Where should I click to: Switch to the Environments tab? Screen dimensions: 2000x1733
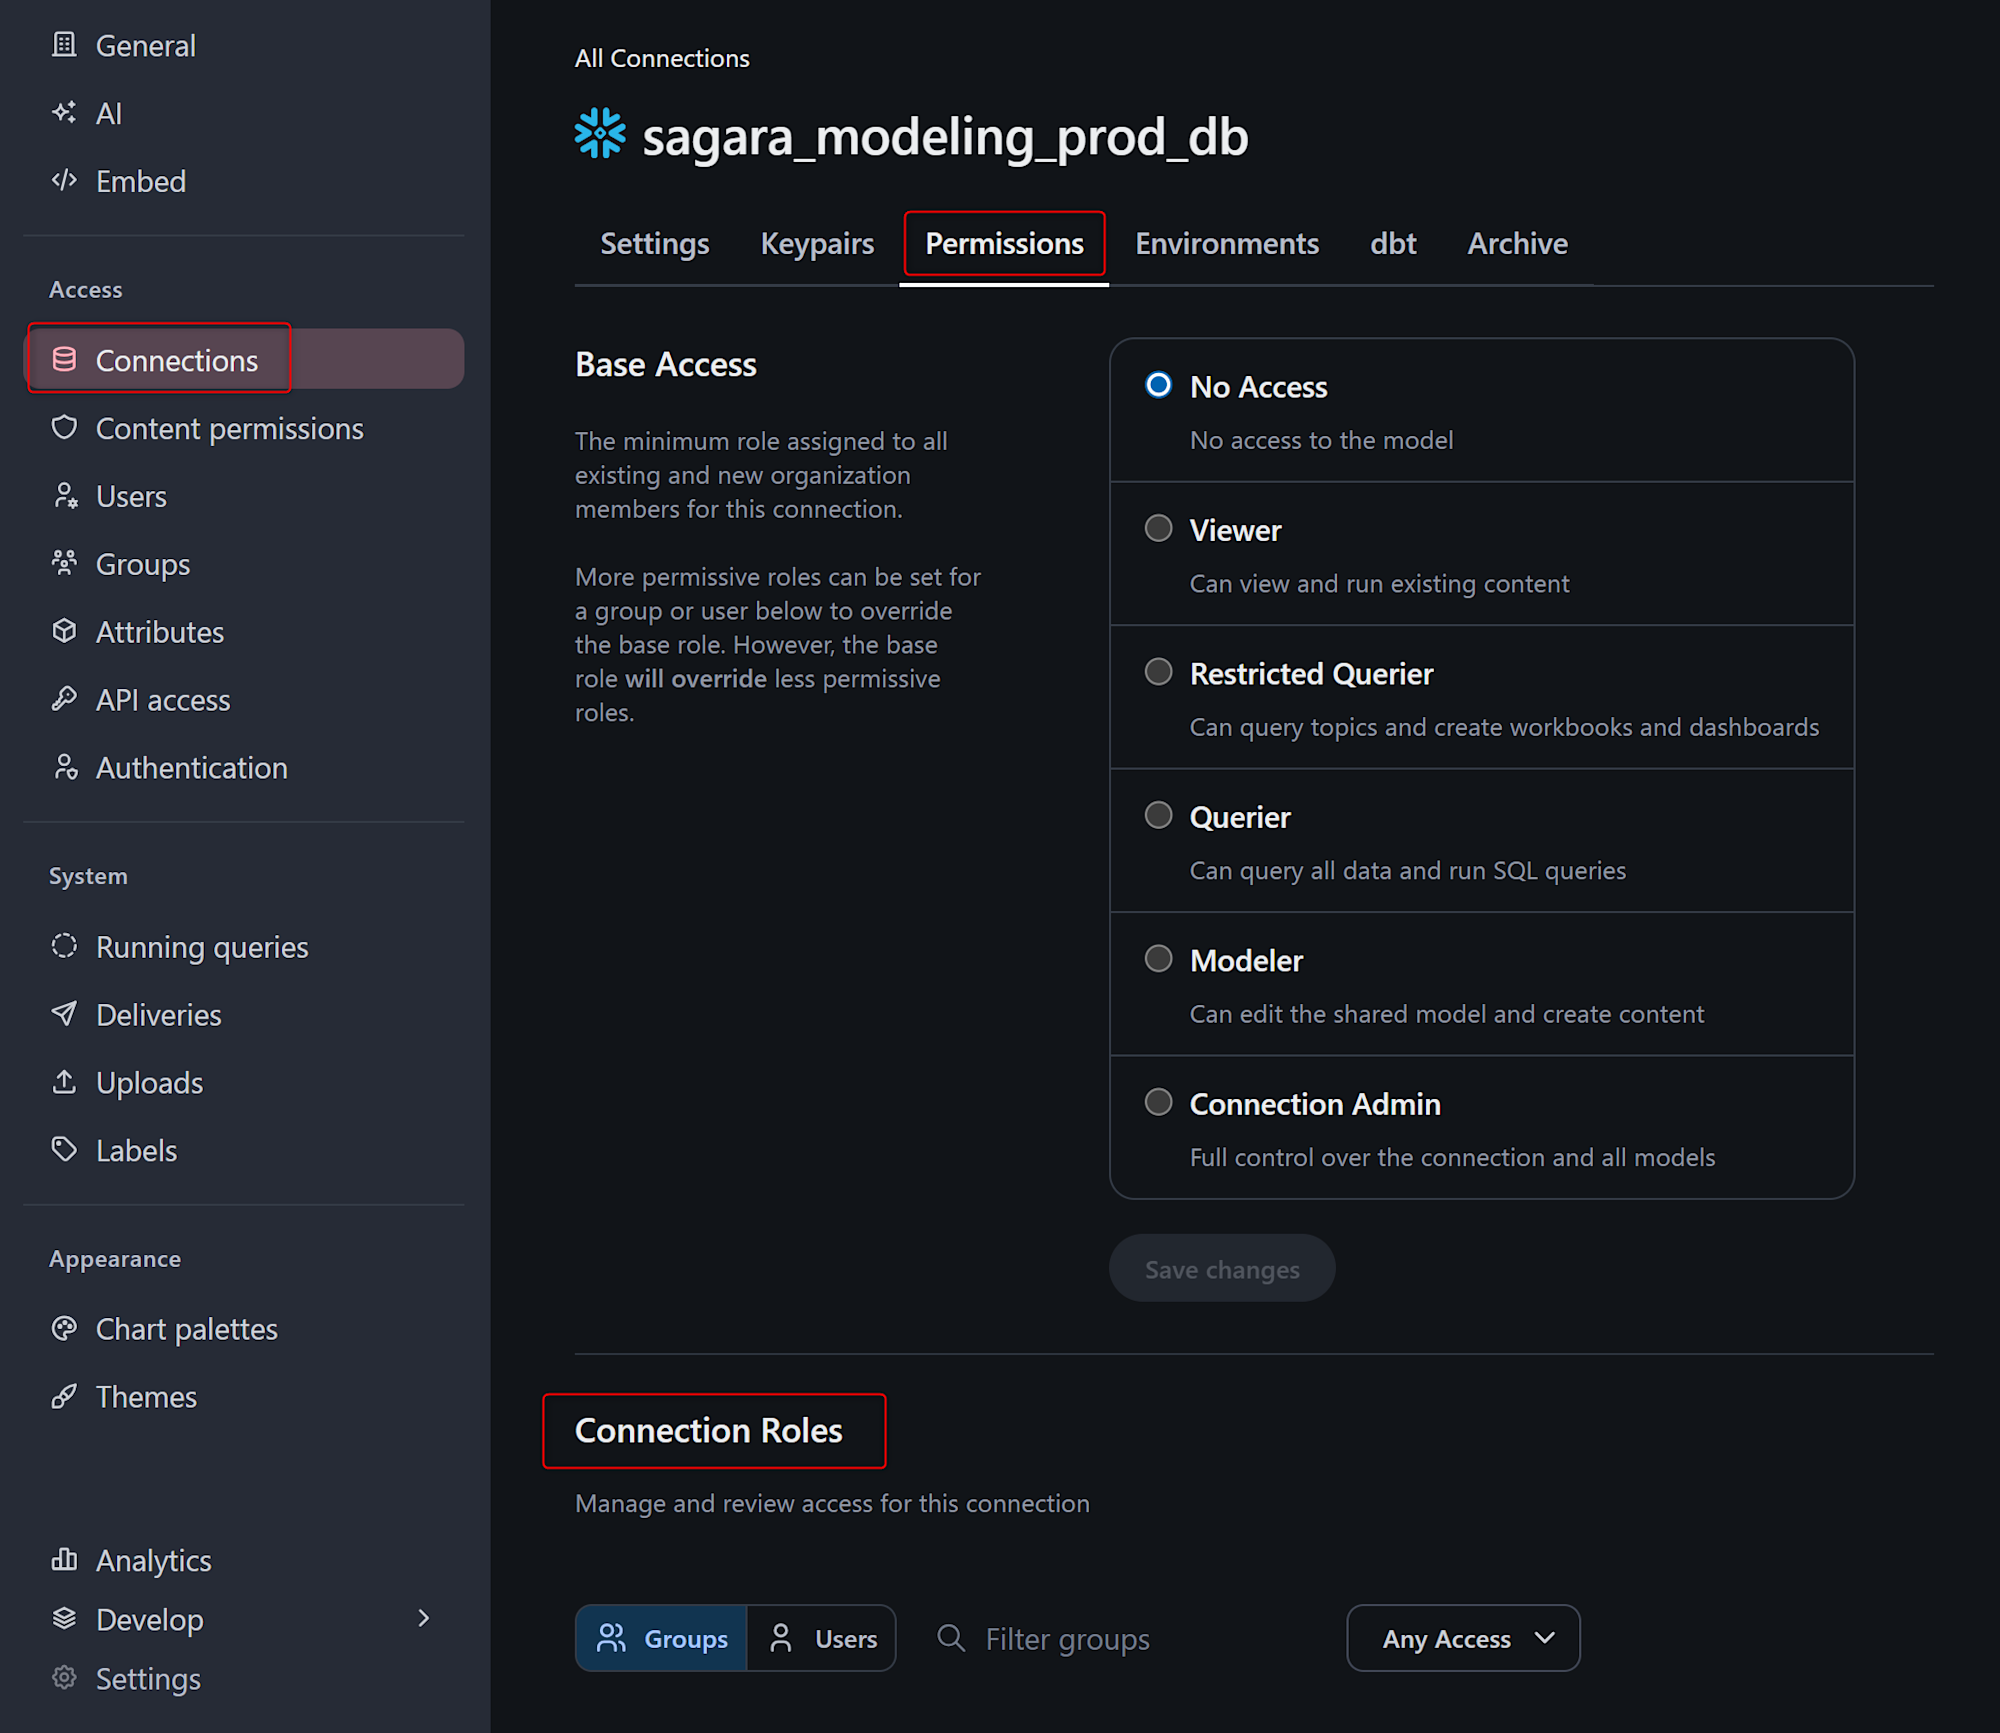point(1226,244)
